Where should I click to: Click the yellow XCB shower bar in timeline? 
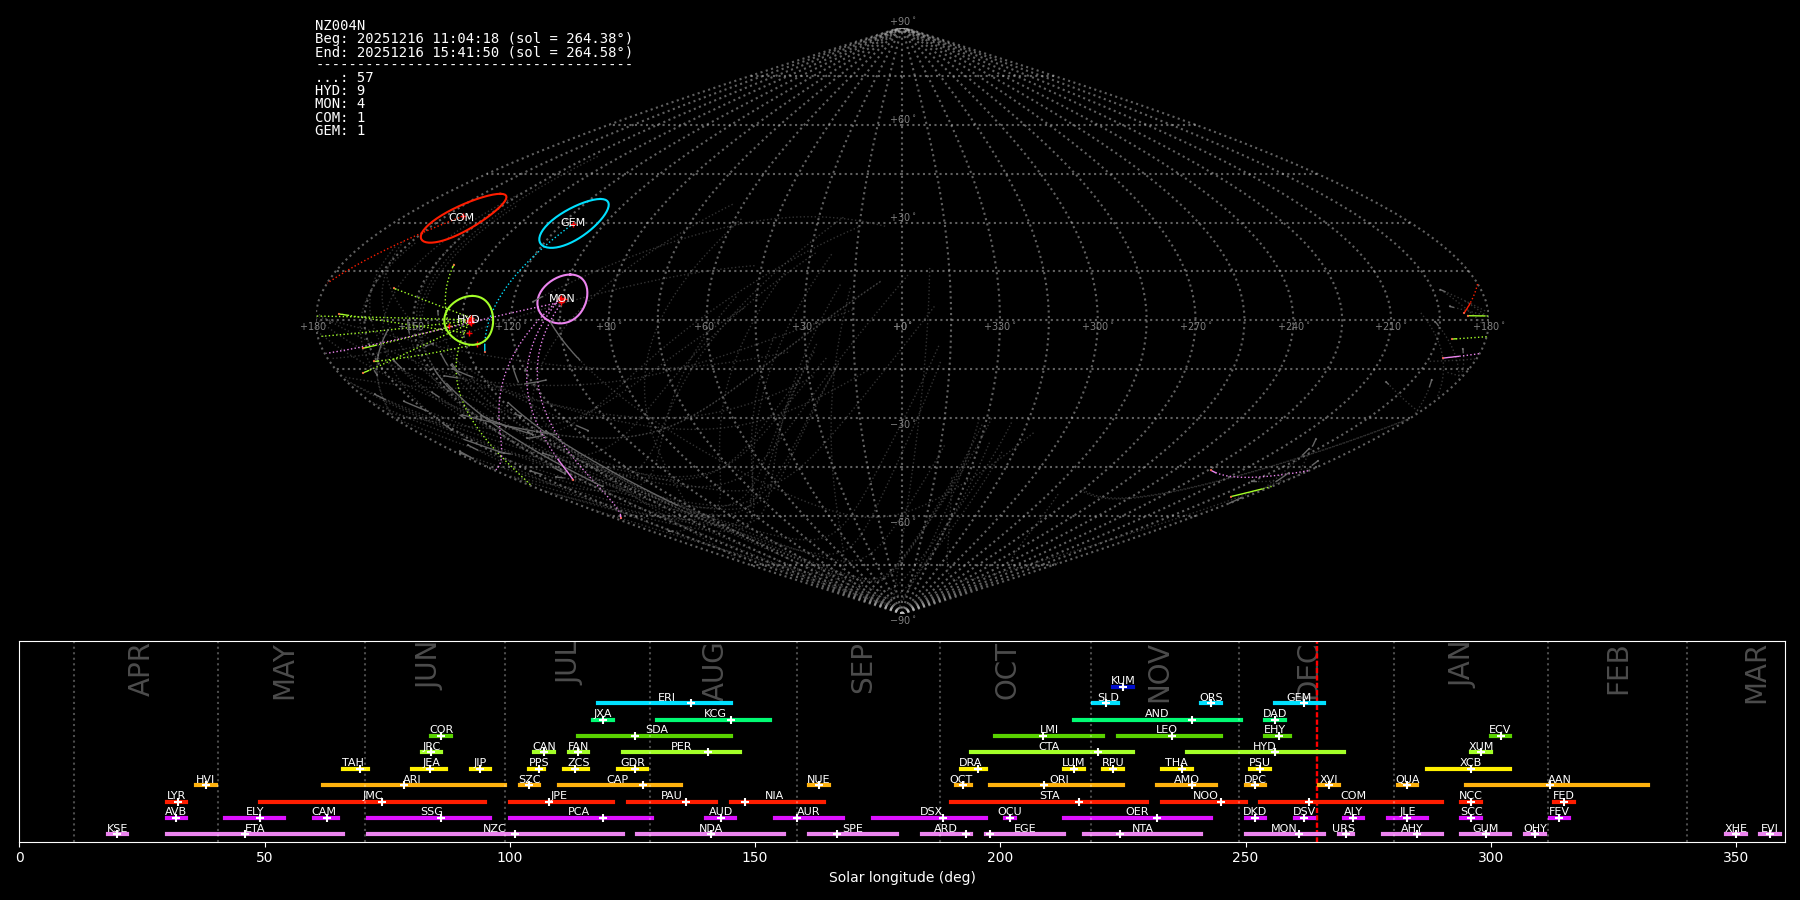click(x=1468, y=769)
